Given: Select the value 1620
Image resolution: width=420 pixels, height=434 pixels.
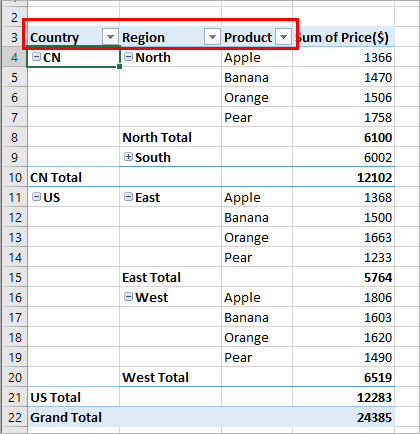Looking at the screenshot, I should point(343,337).
